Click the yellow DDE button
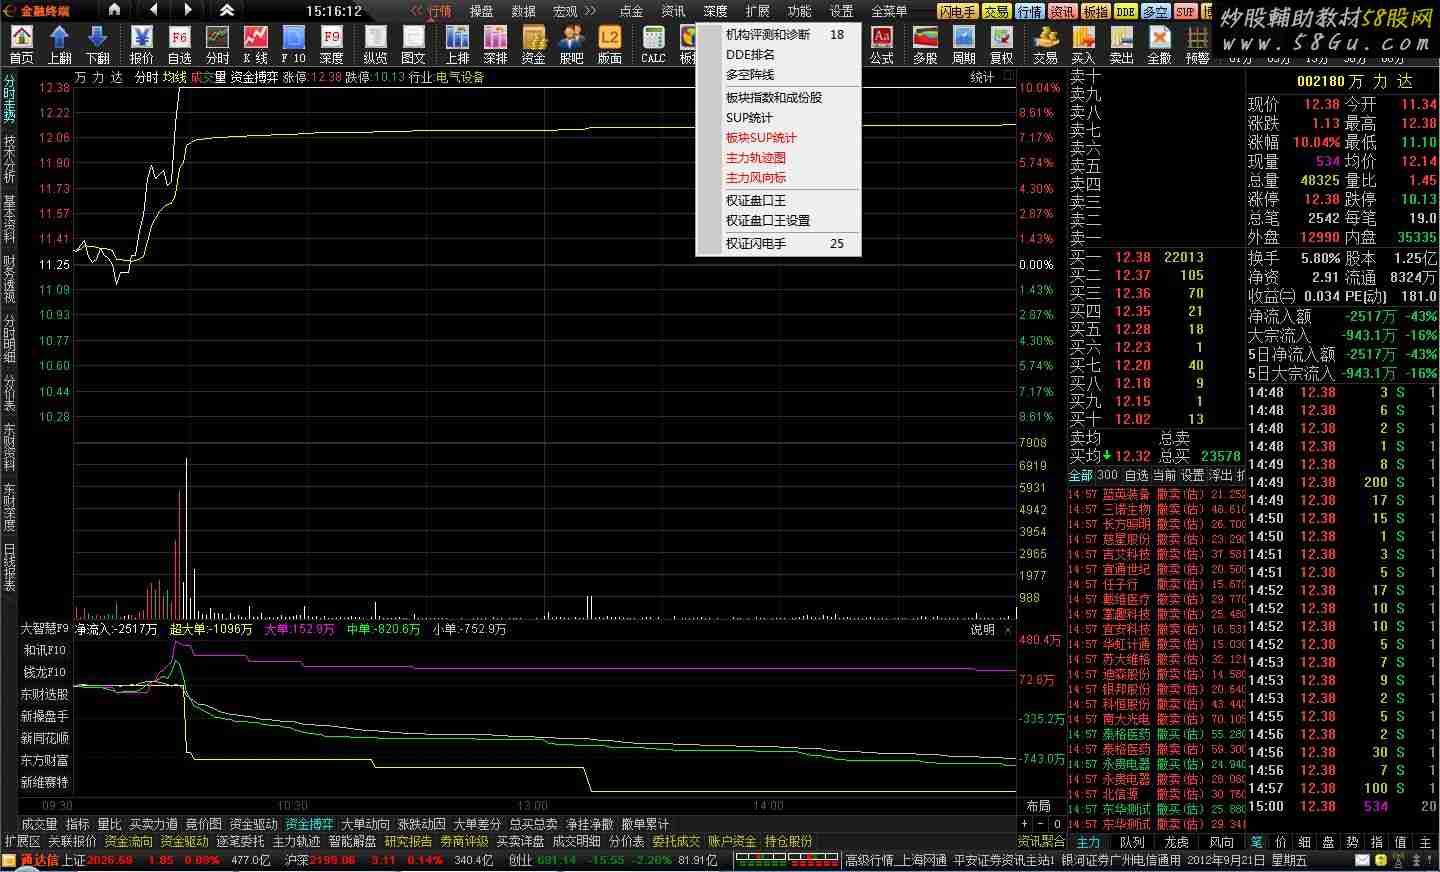Image resolution: width=1440 pixels, height=872 pixels. 1126,11
